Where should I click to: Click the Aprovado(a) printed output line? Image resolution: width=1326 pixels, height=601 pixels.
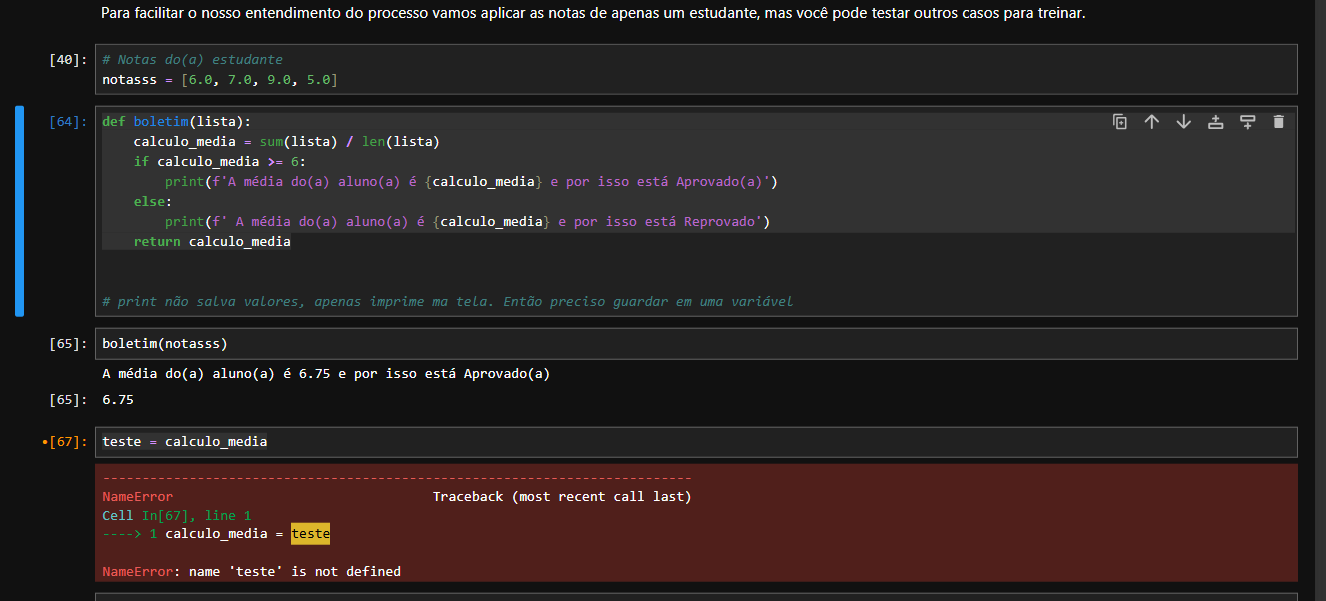(x=326, y=374)
